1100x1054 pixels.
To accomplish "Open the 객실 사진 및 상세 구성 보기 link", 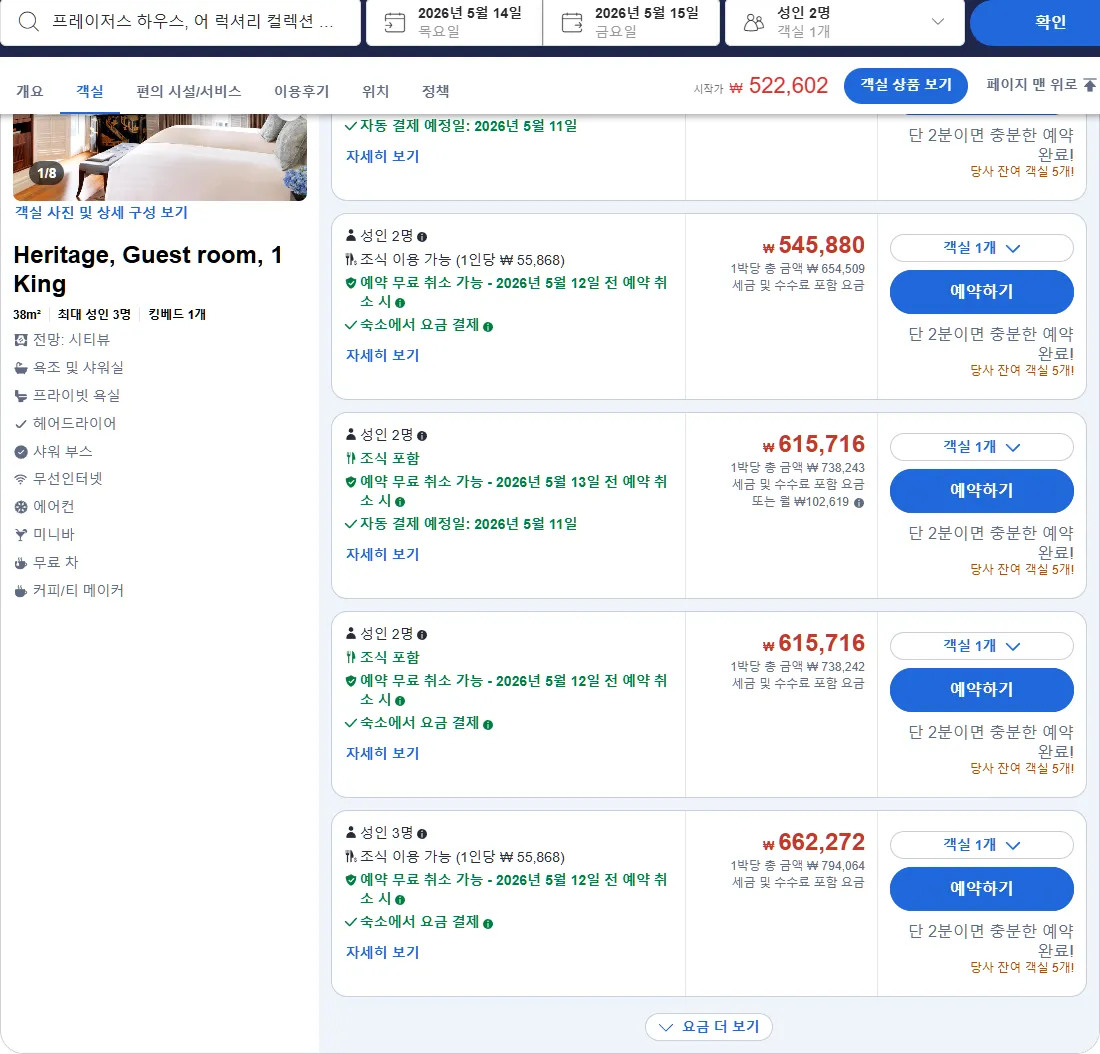I will (x=102, y=213).
